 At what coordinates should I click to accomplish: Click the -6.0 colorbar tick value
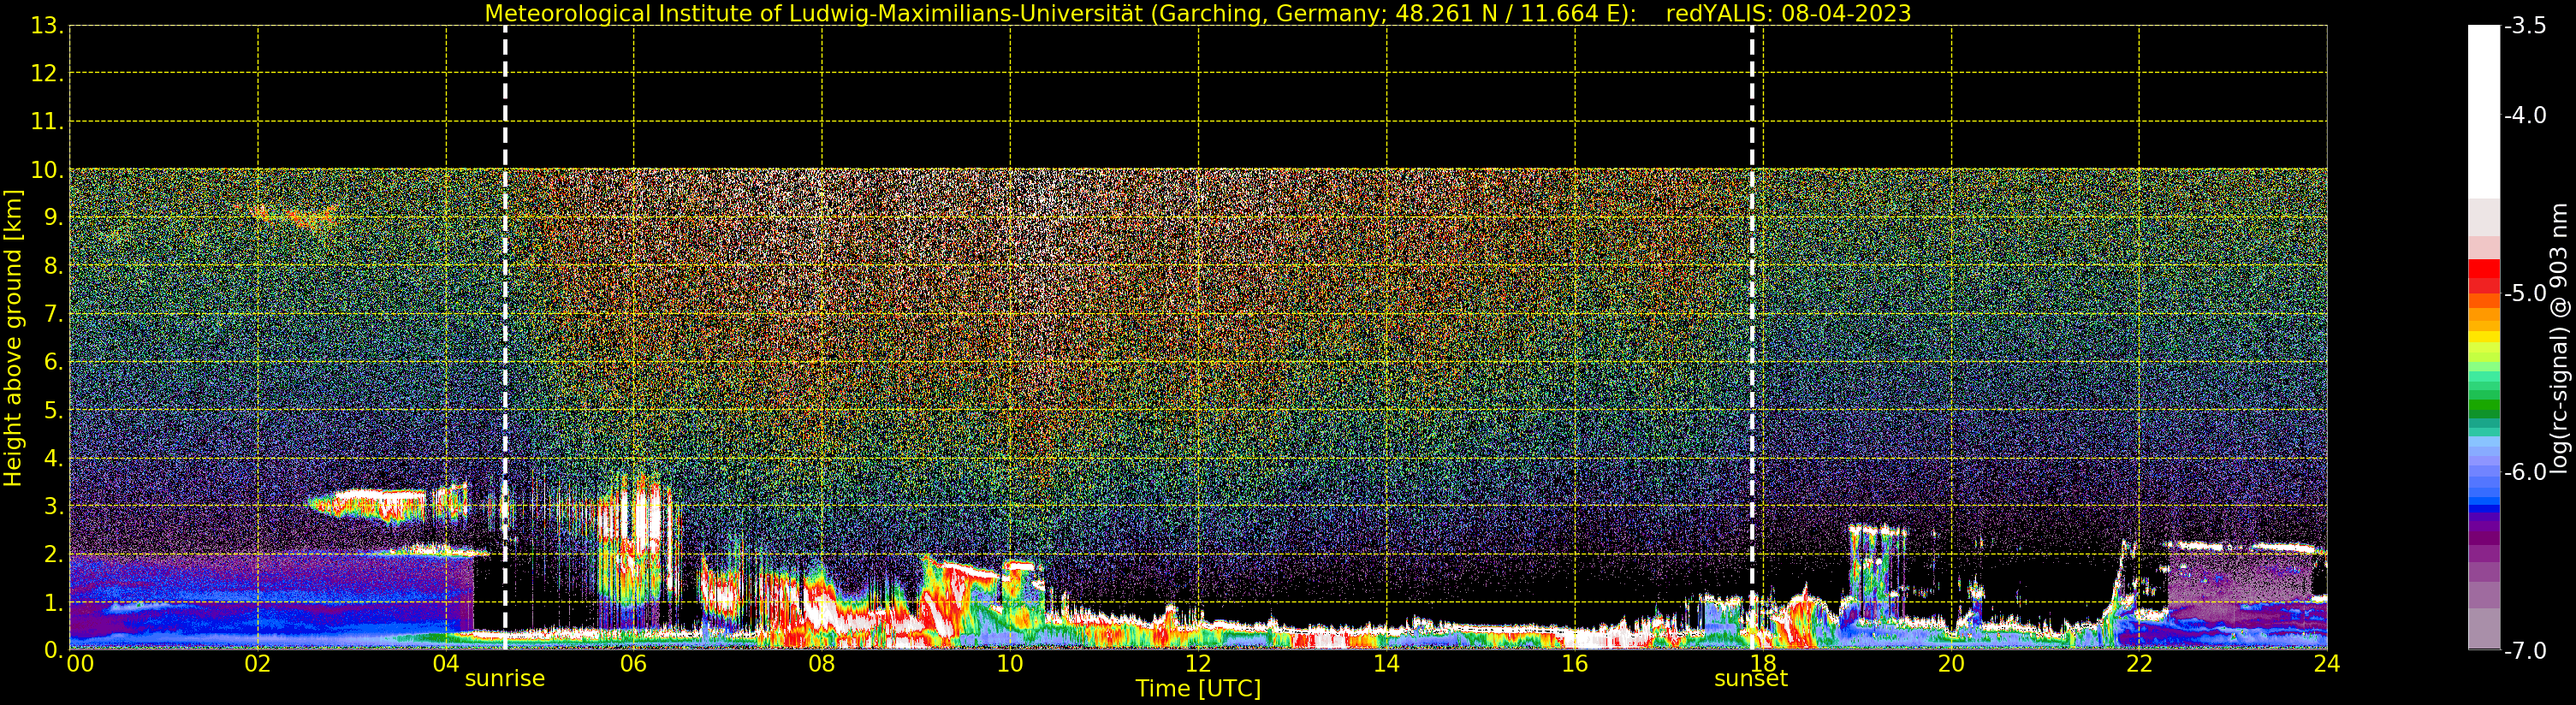[2525, 472]
